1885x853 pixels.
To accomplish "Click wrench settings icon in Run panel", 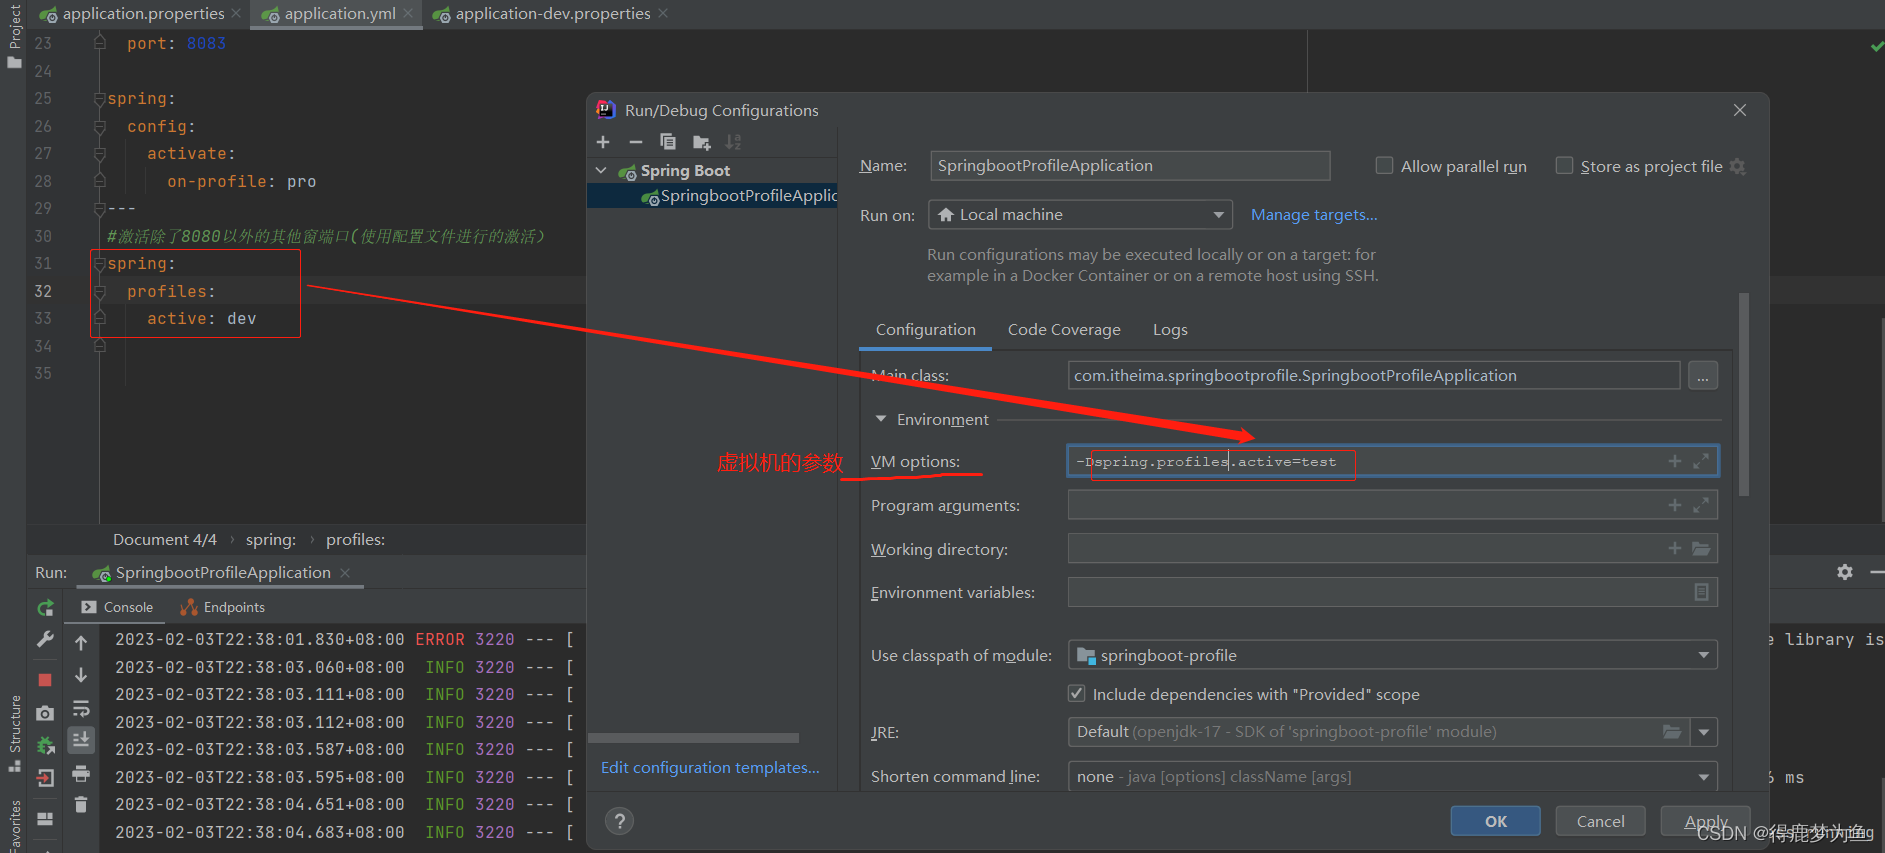I will [45, 640].
